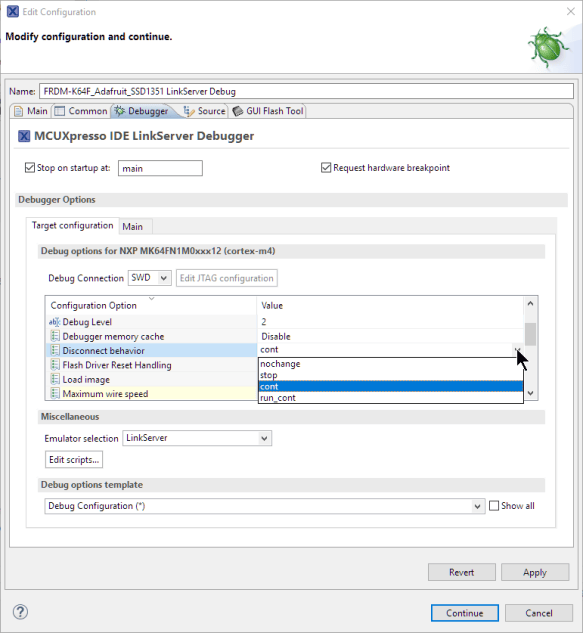Select the Target configuration tab
Viewport: 583px width, 633px height.
pos(73,225)
